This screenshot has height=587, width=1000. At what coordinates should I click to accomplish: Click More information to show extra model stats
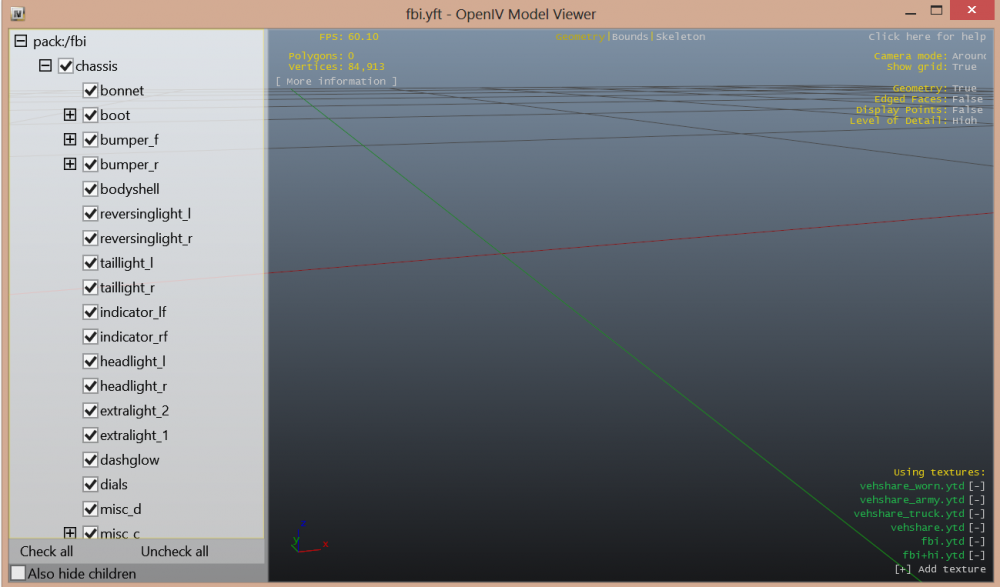click(x=337, y=81)
